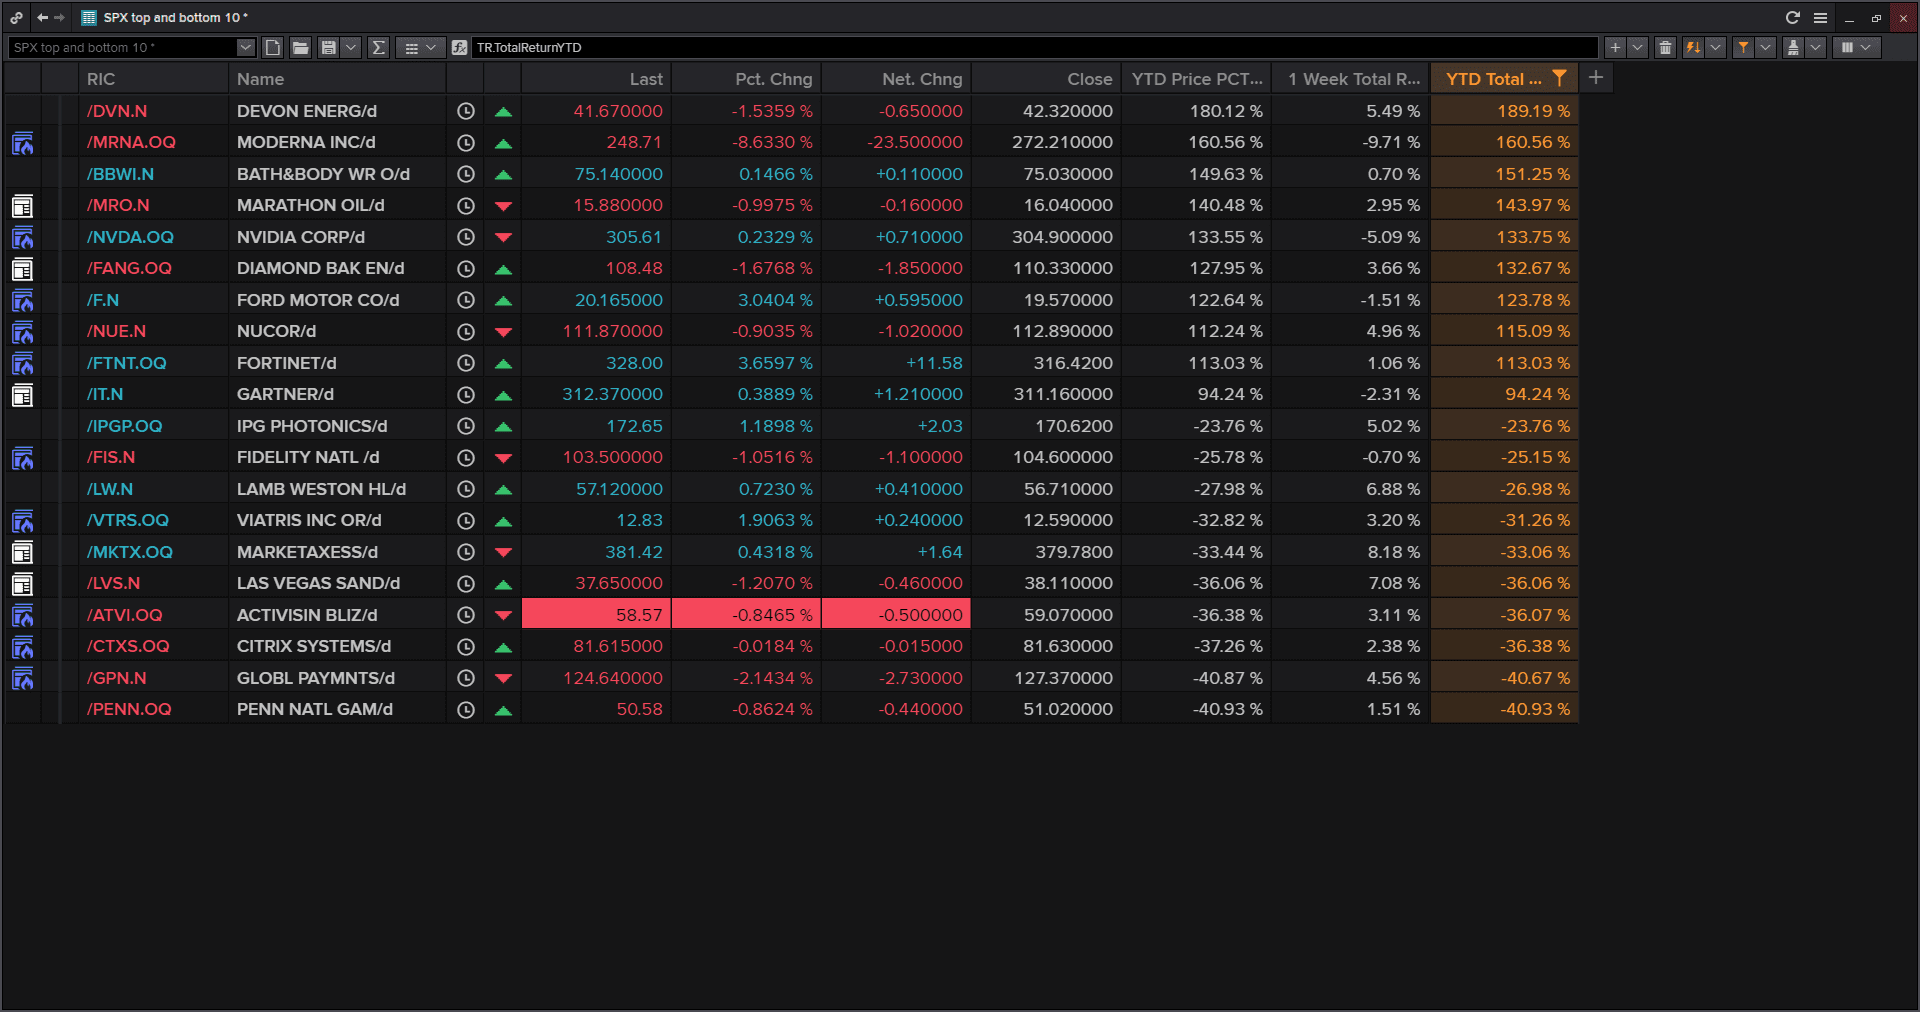
Task: Select the highlighted 58.57 Last cell for ATVI
Action: point(596,615)
